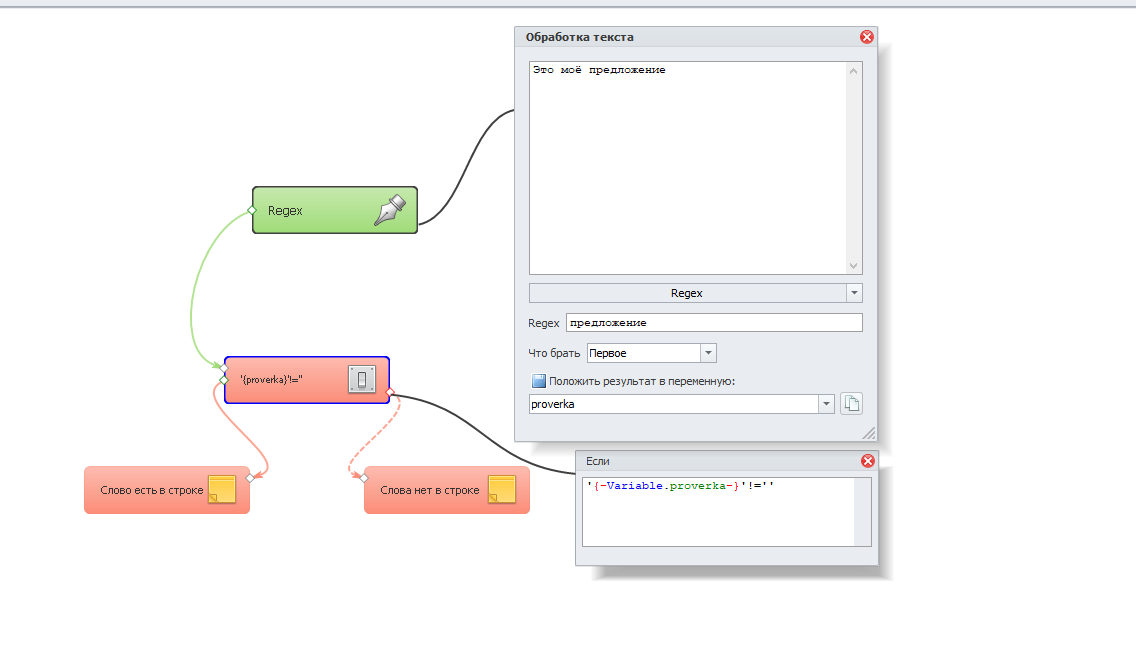This screenshot has height=649, width=1136.
Task: Click the red output connector on If block
Action: pyautogui.click(x=390, y=391)
